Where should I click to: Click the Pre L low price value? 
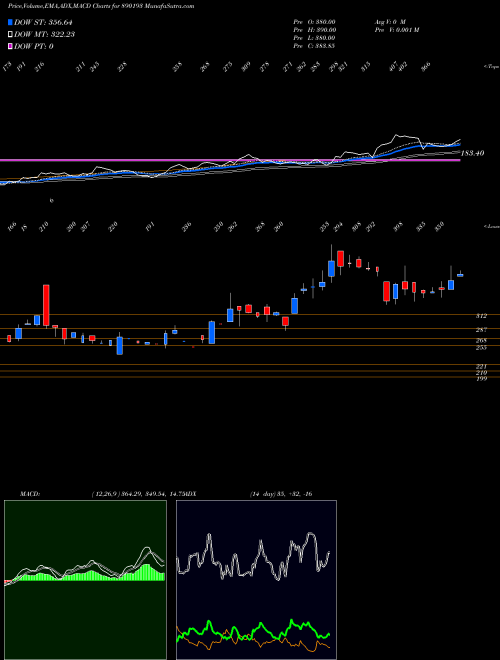[x=315, y=37]
